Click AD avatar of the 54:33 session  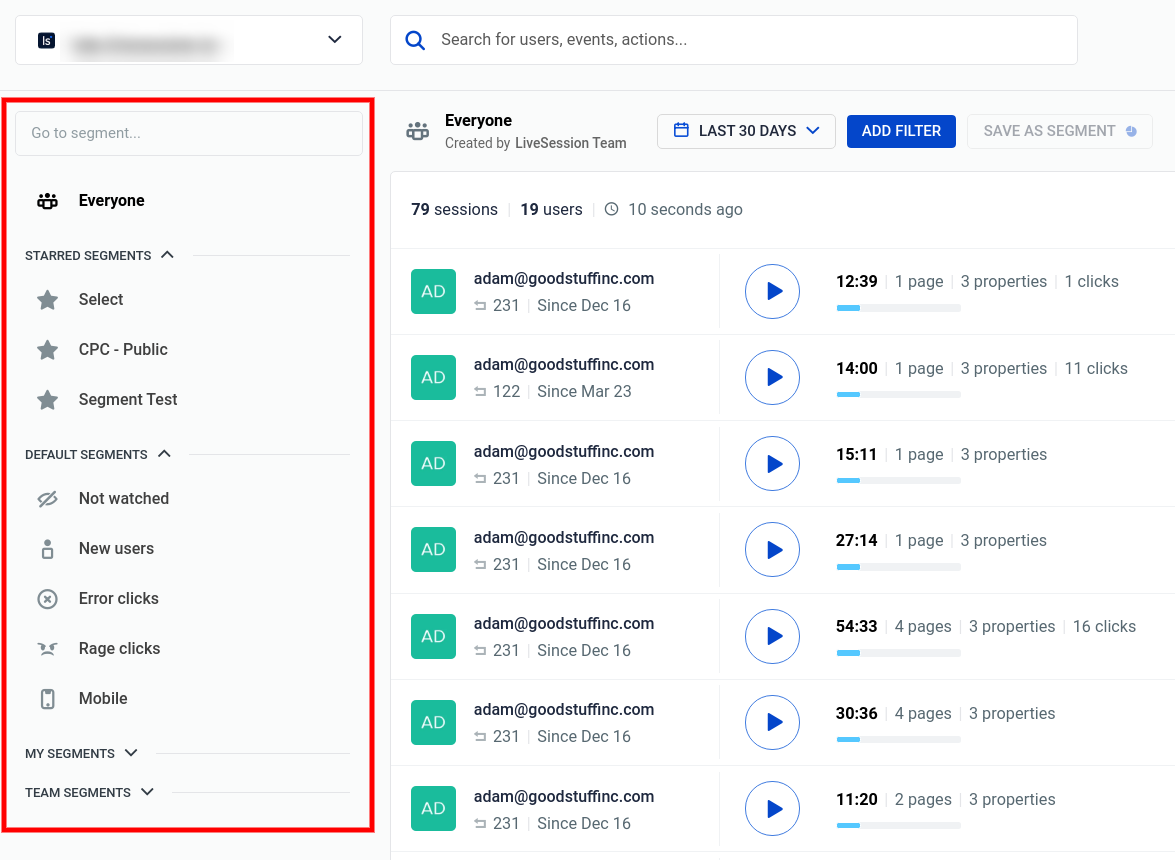[433, 636]
